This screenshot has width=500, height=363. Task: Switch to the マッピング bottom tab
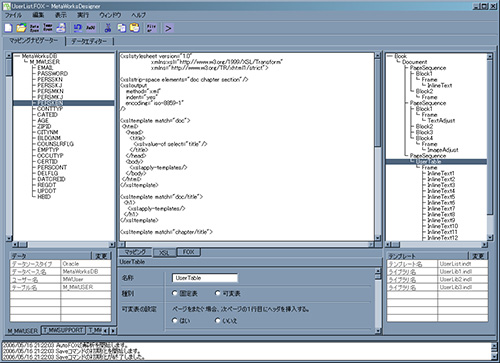pyautogui.click(x=135, y=252)
